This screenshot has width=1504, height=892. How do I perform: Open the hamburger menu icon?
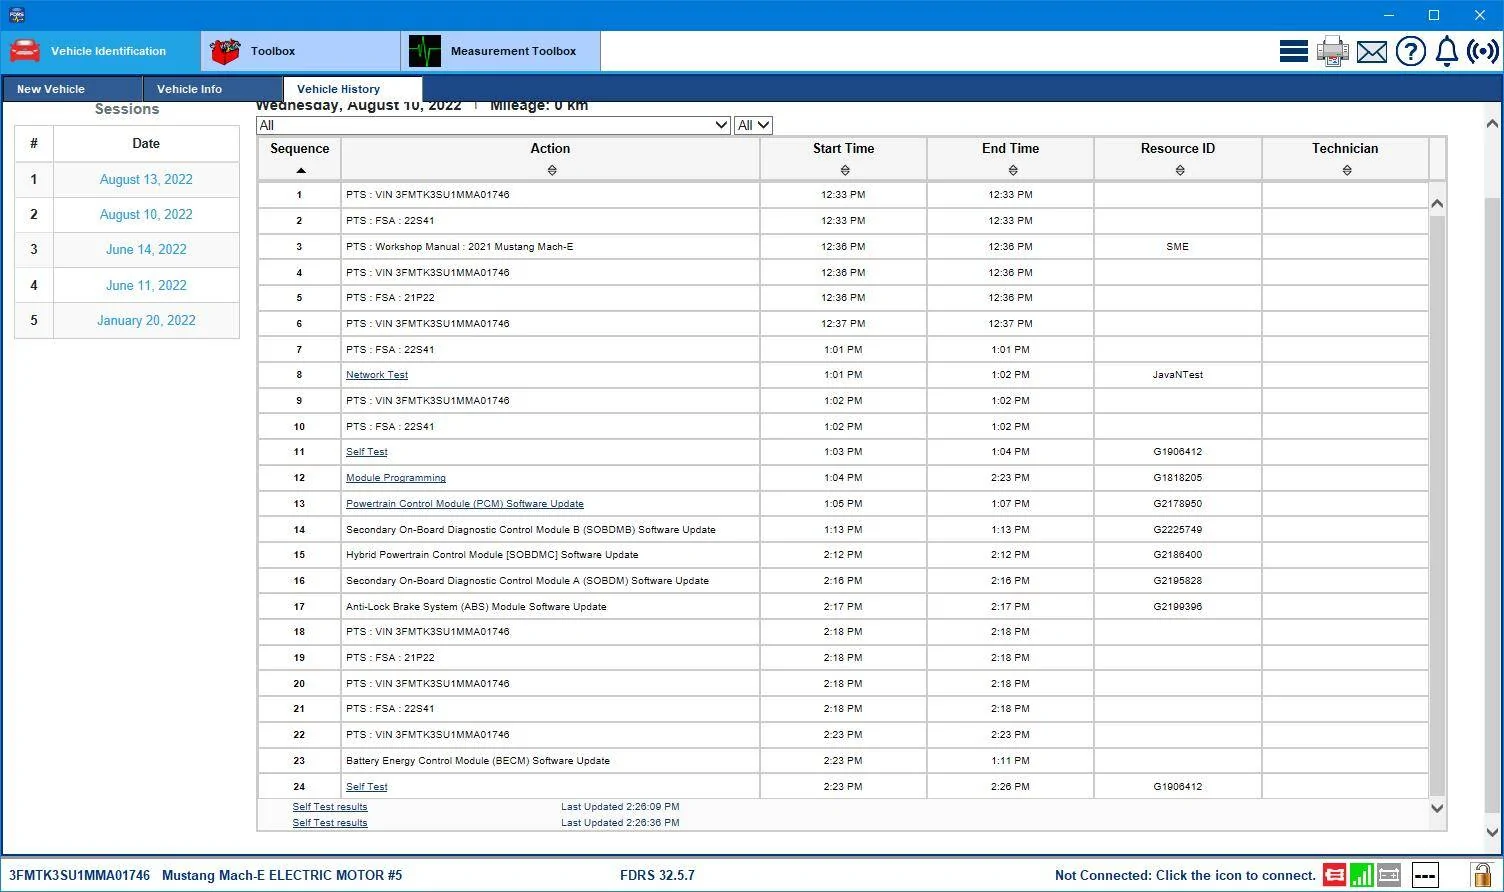click(1294, 51)
